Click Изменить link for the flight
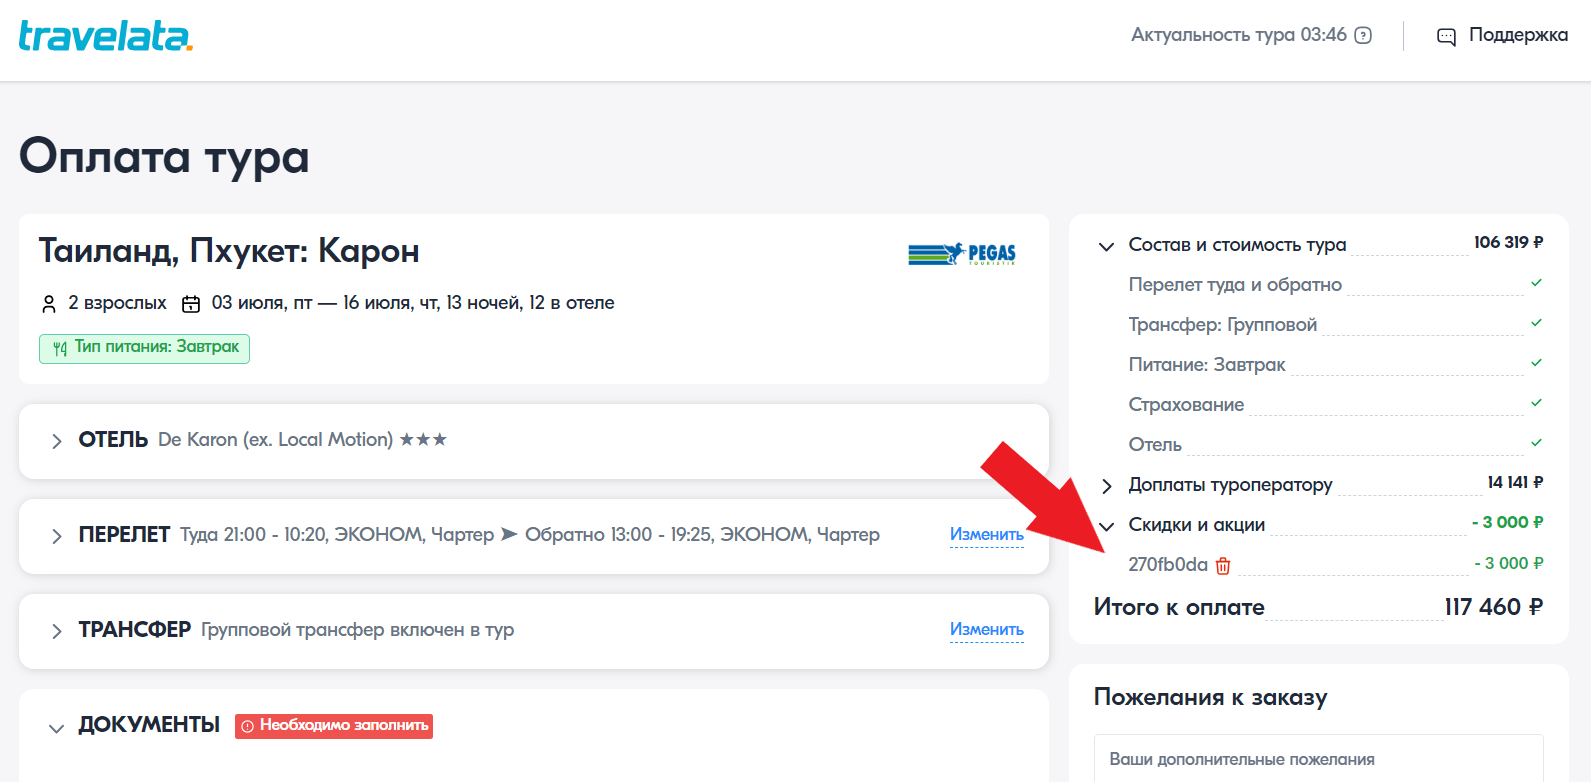The image size is (1591, 782). (987, 535)
